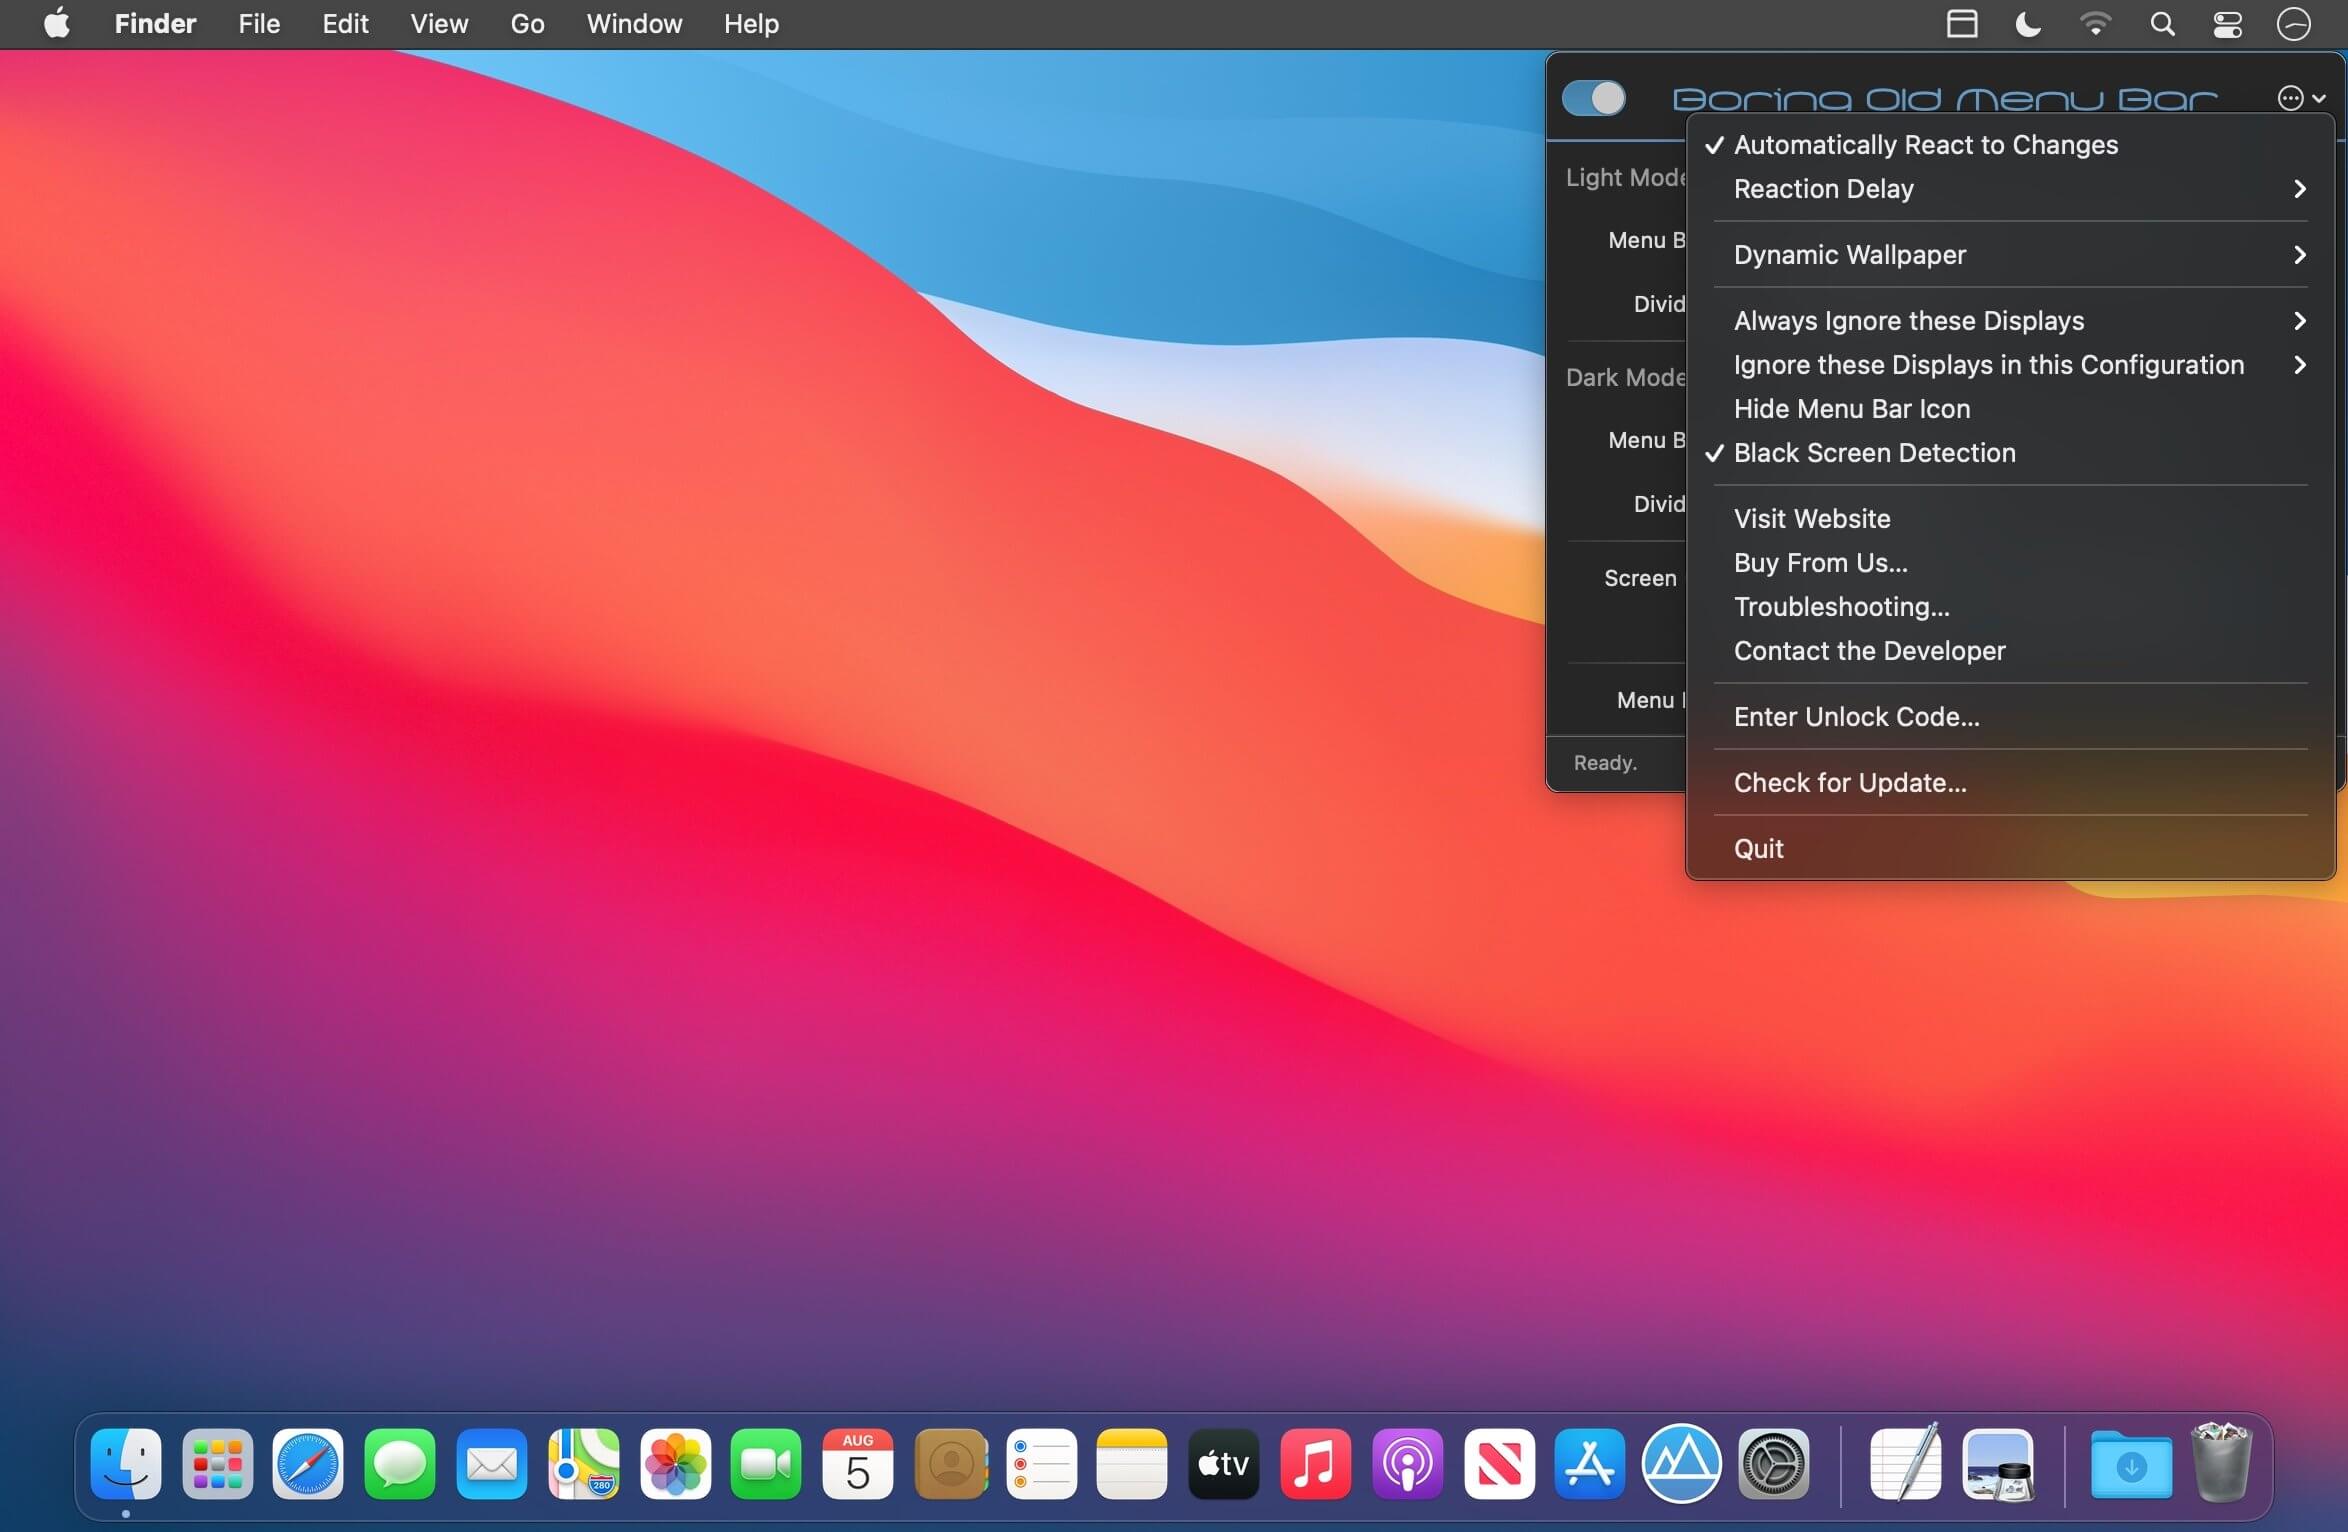The image size is (2348, 1532).
Task: Open Finder from the Dock
Action: [126, 1464]
